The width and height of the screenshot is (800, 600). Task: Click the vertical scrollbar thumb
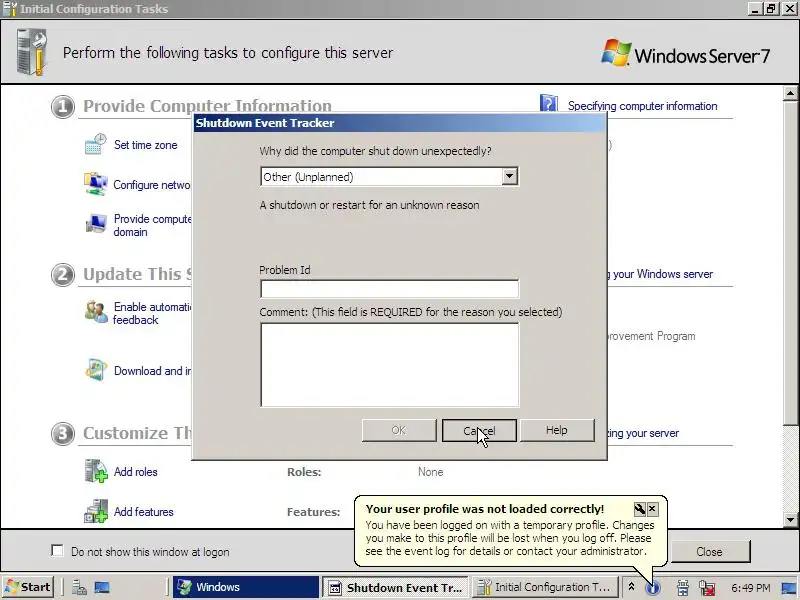790,262
